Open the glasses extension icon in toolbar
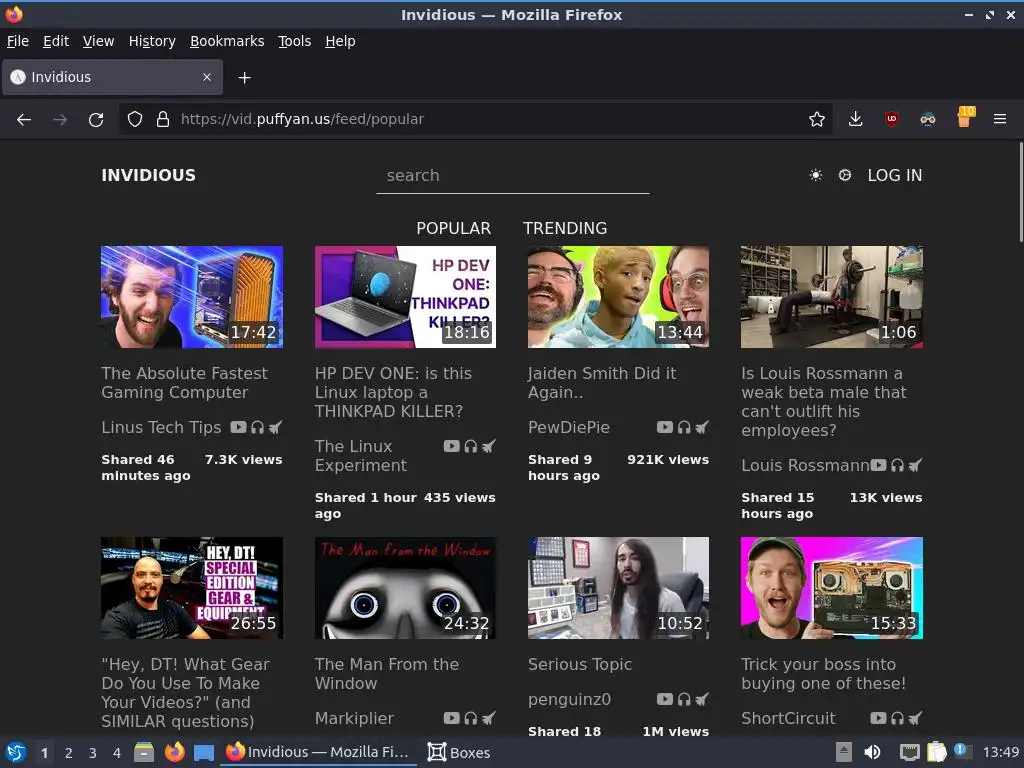Viewport: 1024px width, 768px height. (x=927, y=119)
